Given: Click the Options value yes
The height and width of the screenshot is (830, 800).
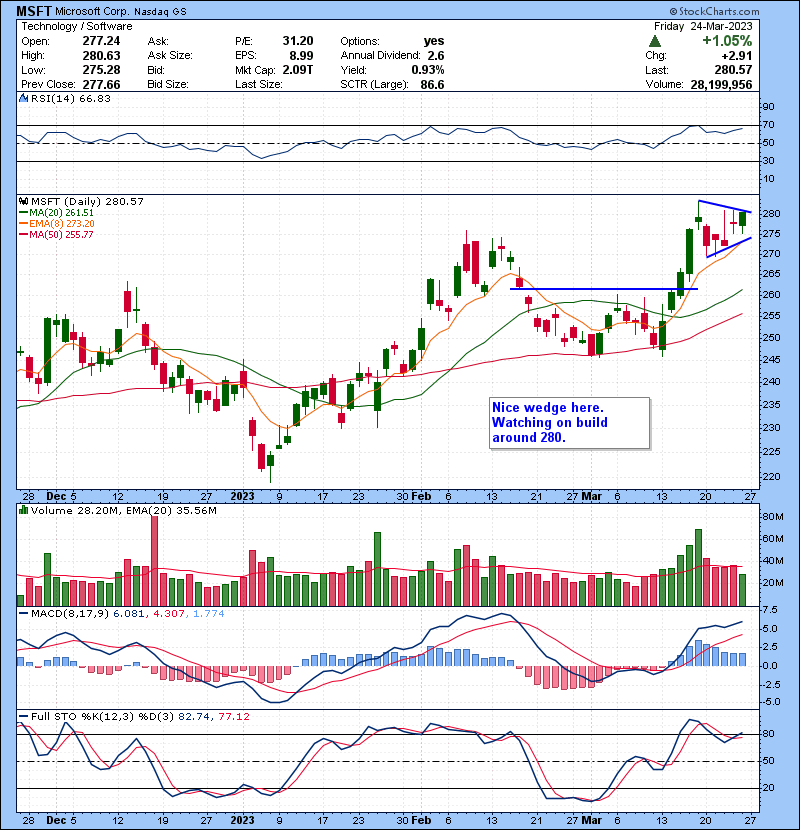Looking at the screenshot, I should coord(434,41).
